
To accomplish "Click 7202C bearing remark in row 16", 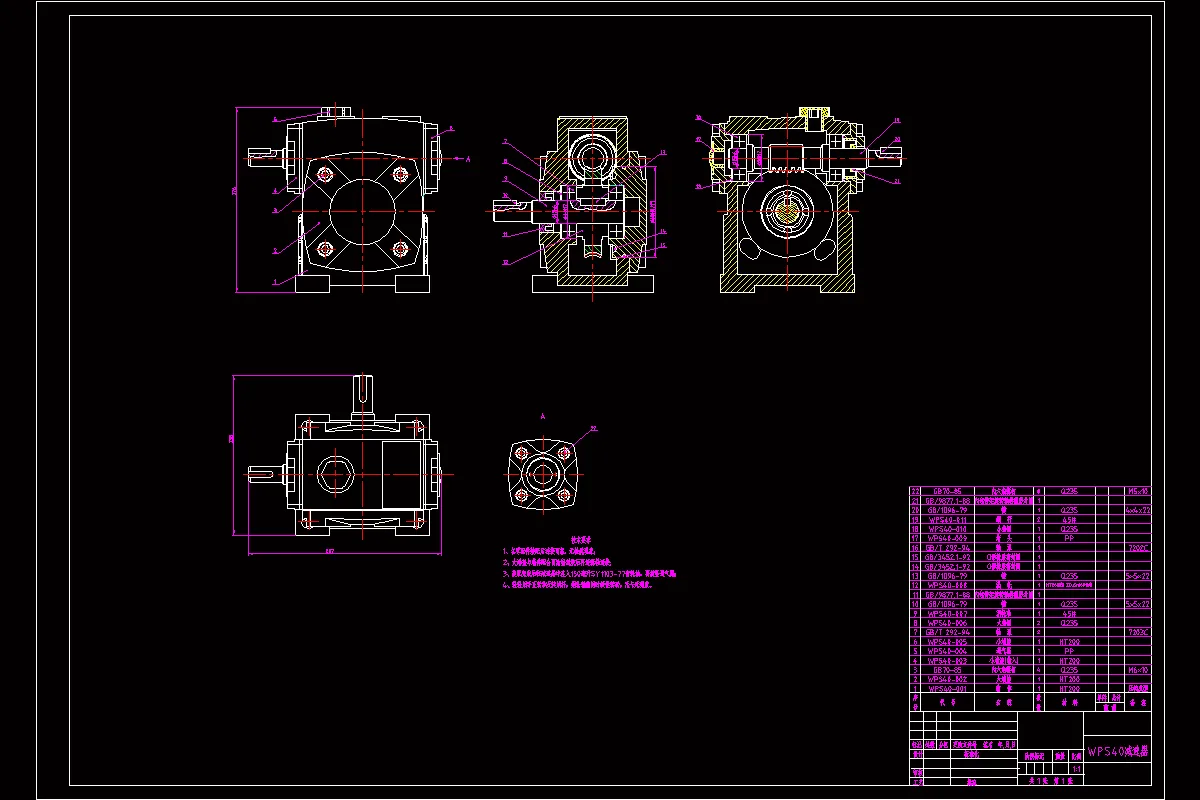I will click(x=1138, y=548).
